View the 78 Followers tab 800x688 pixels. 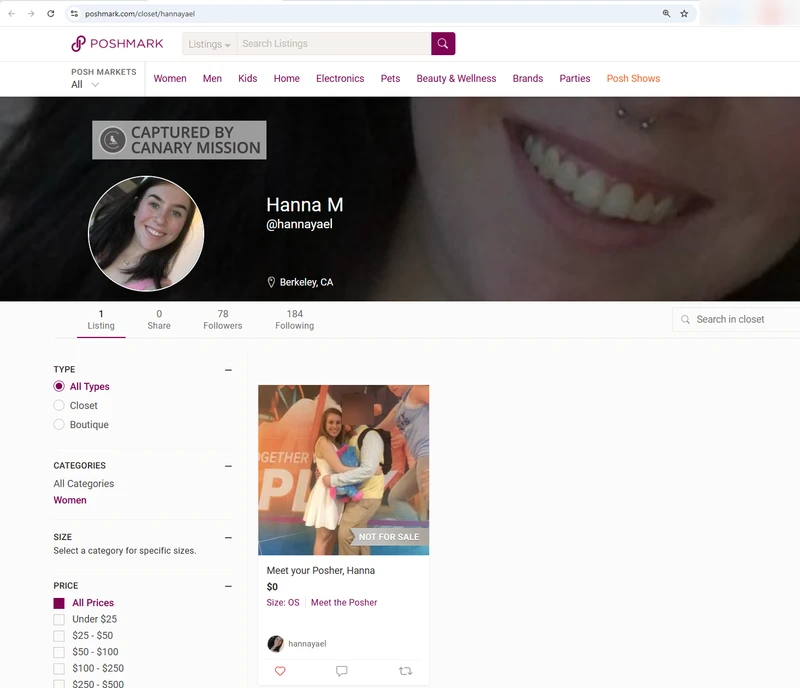[222, 320]
